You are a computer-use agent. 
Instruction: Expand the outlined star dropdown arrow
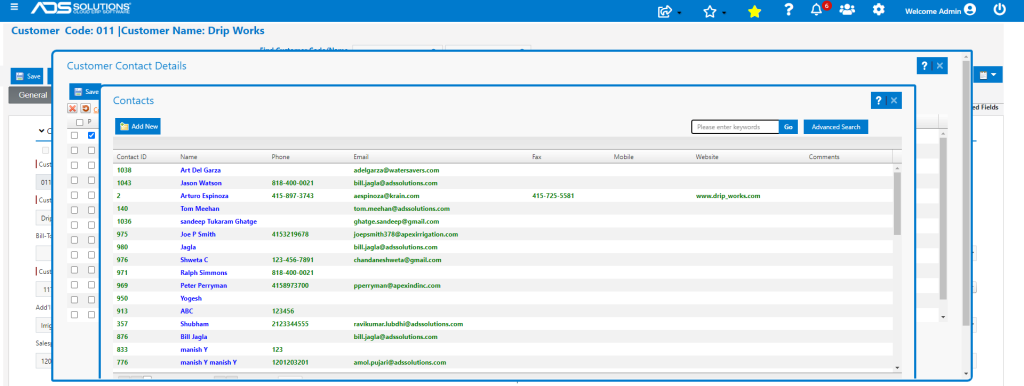pos(724,12)
